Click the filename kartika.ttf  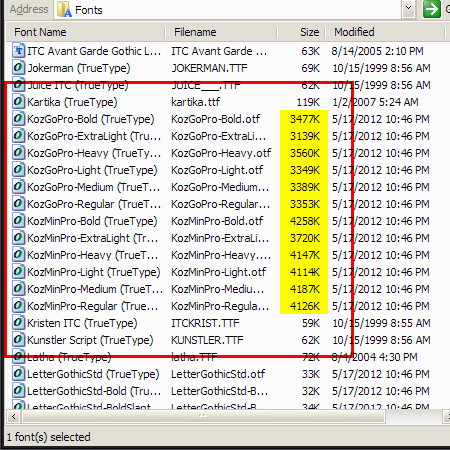pyautogui.click(x=196, y=102)
